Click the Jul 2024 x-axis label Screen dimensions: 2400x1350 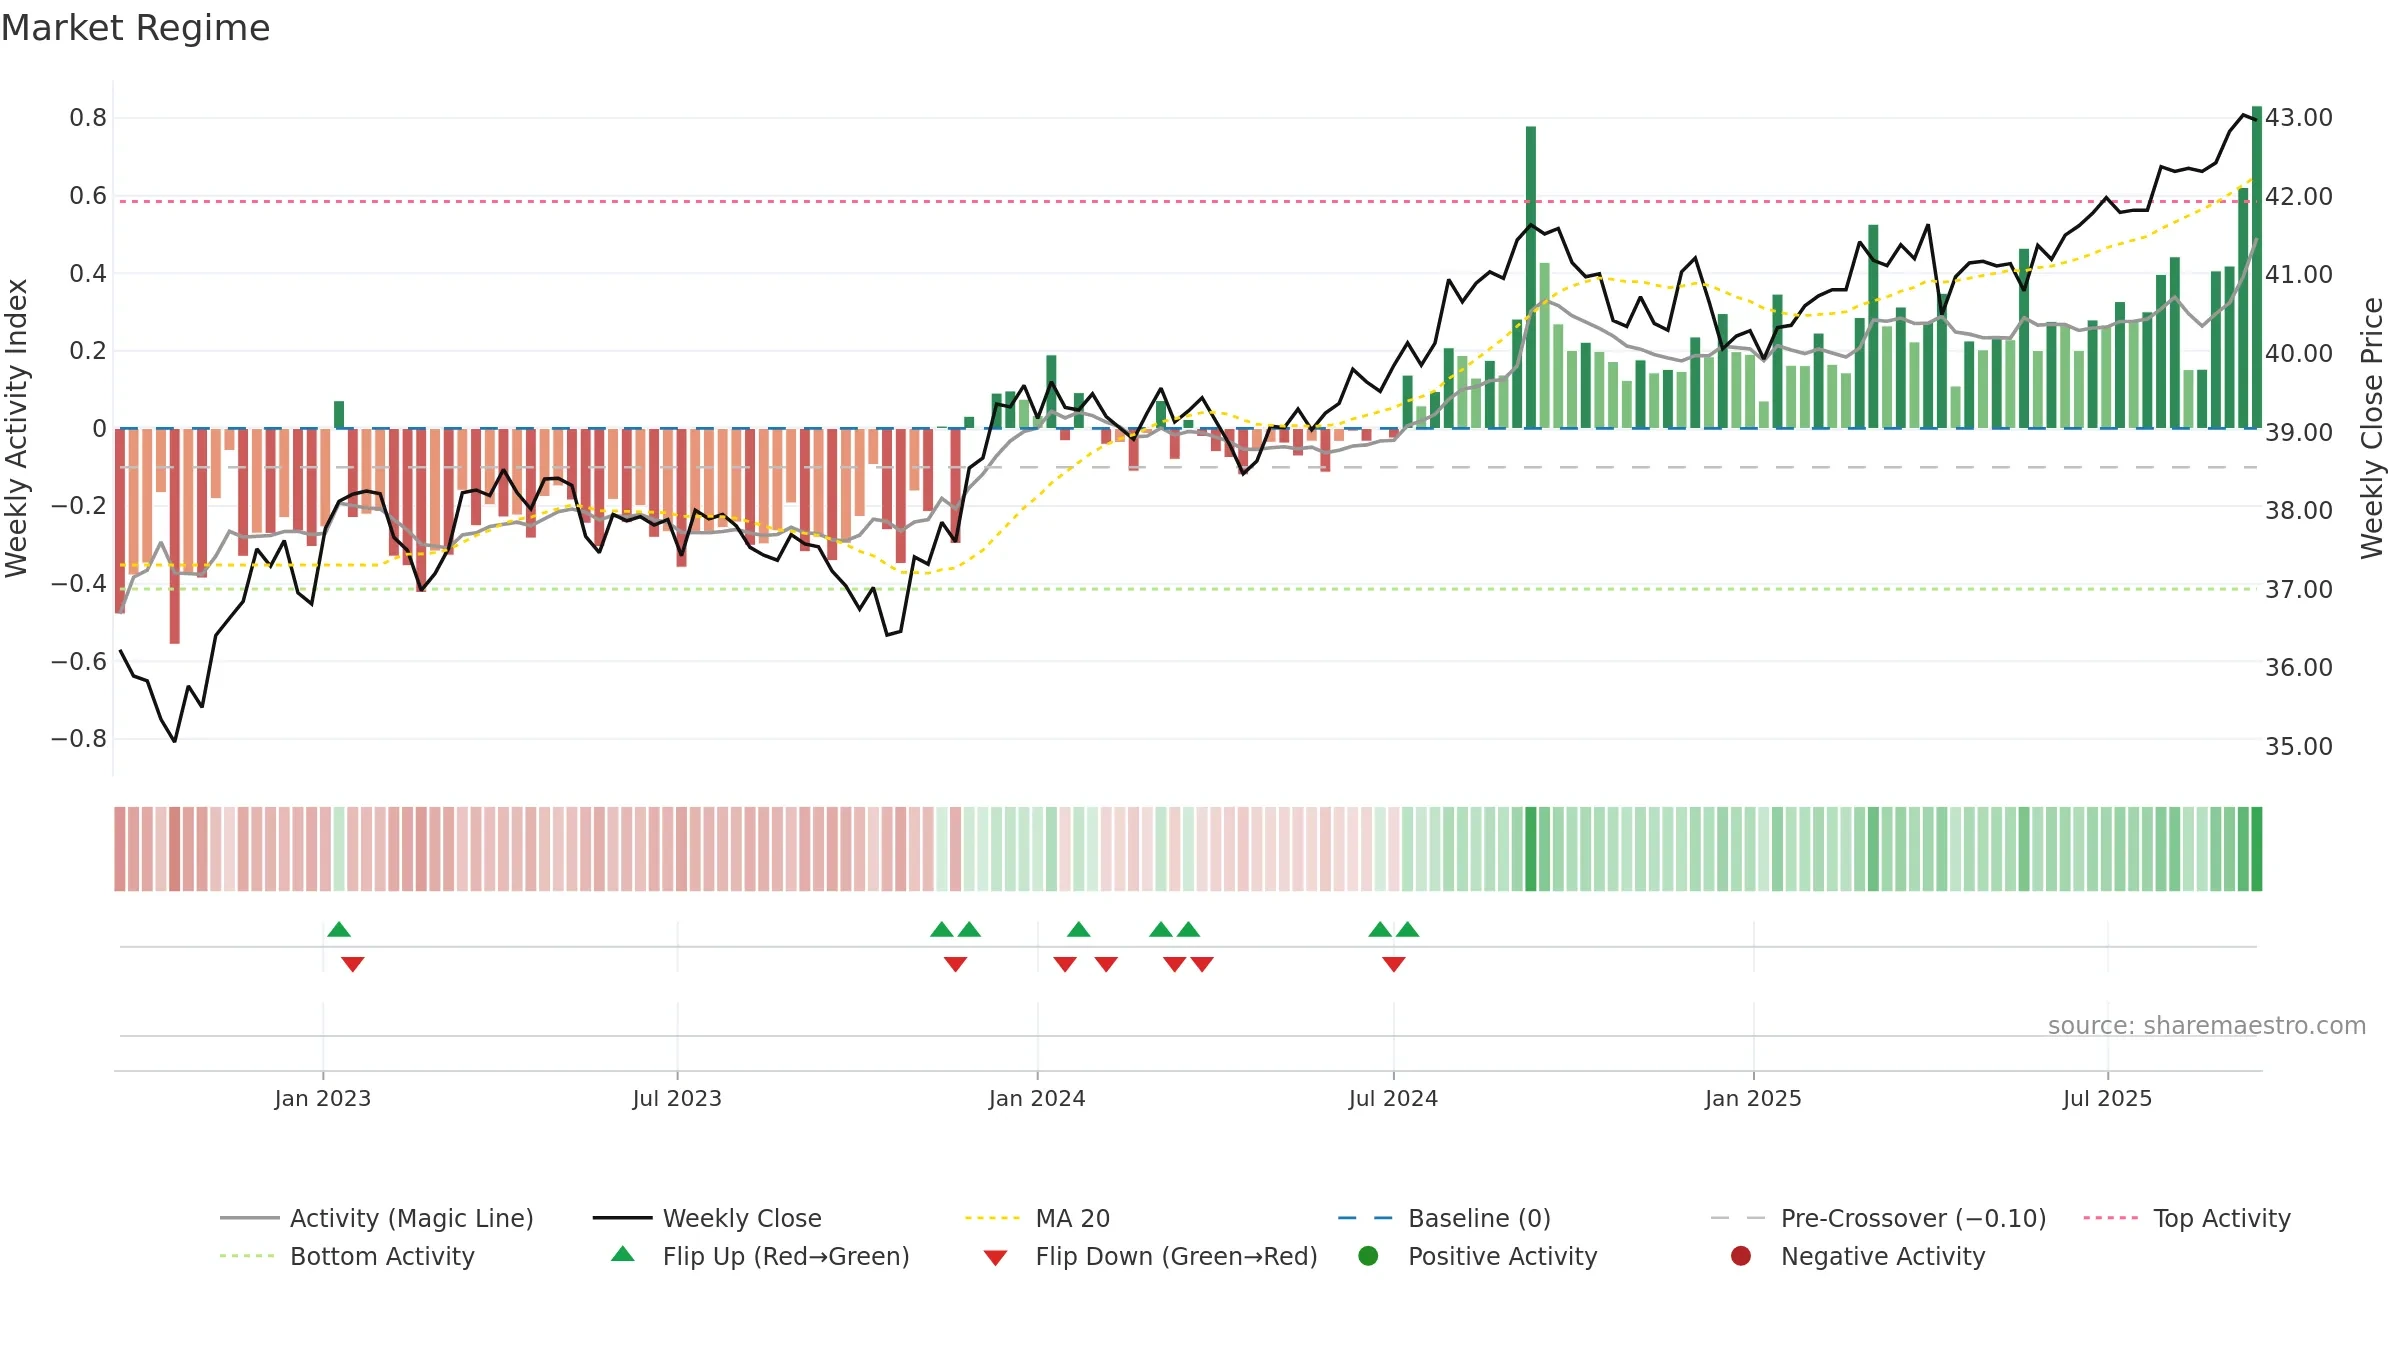[x=1393, y=1098]
